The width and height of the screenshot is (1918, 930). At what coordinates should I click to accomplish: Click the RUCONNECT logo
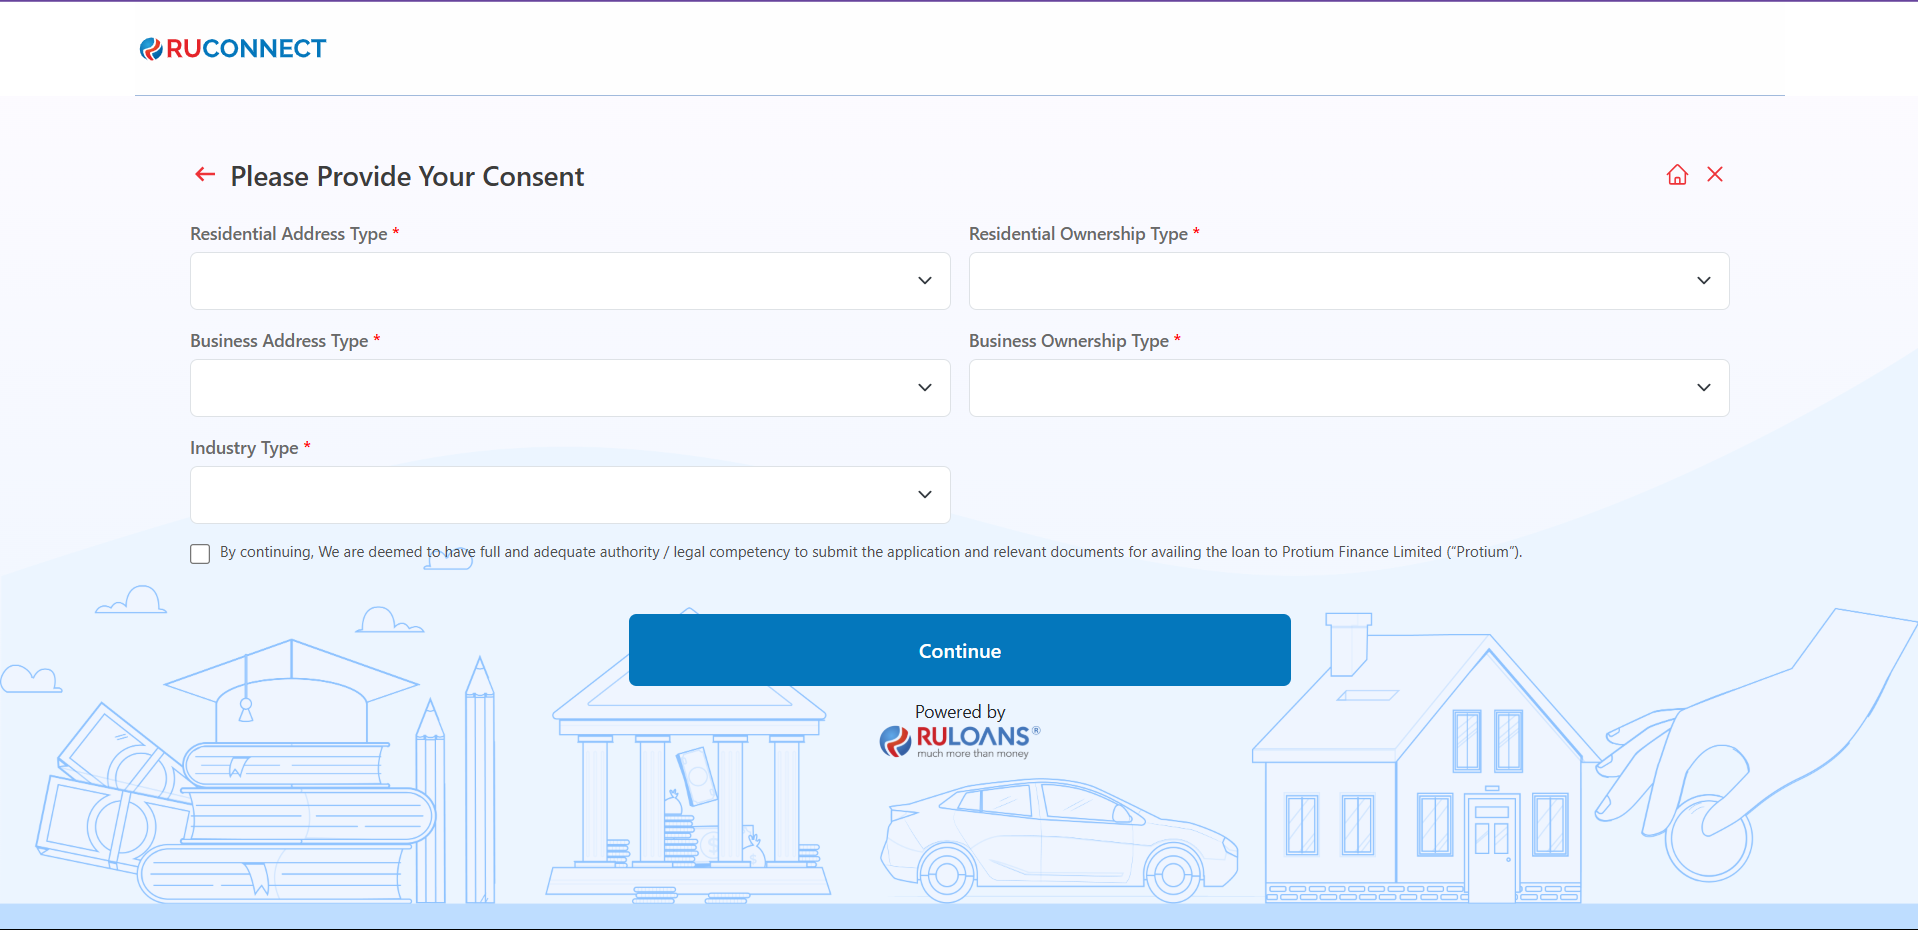point(233,49)
